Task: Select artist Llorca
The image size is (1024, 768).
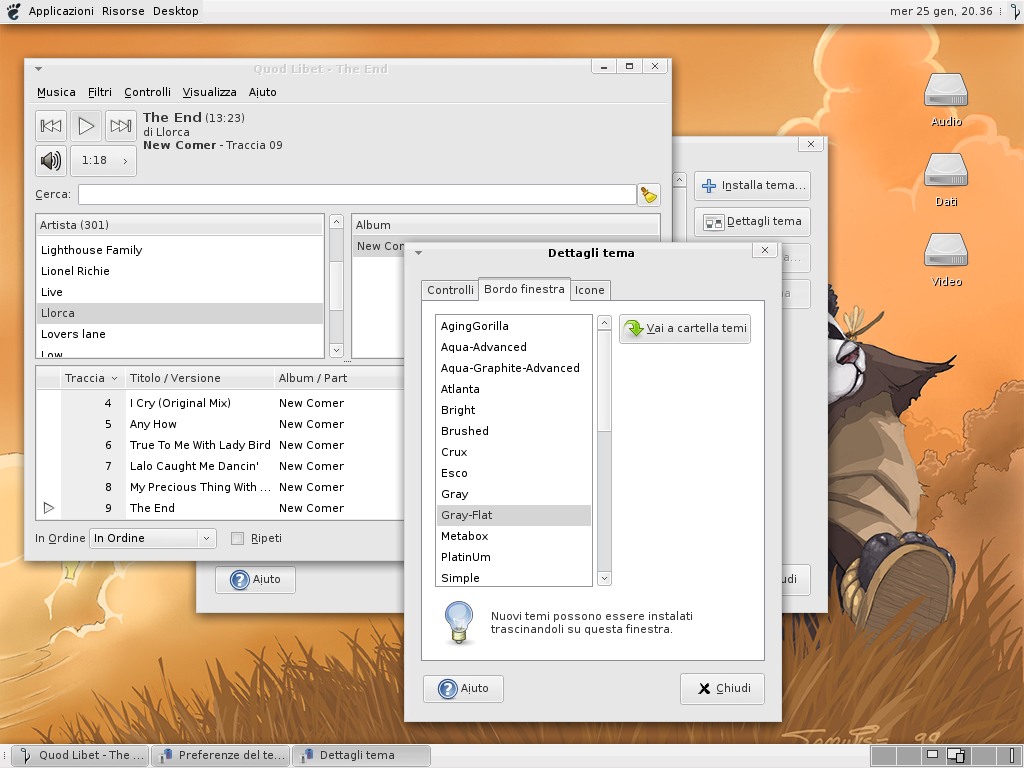Action: (x=180, y=313)
